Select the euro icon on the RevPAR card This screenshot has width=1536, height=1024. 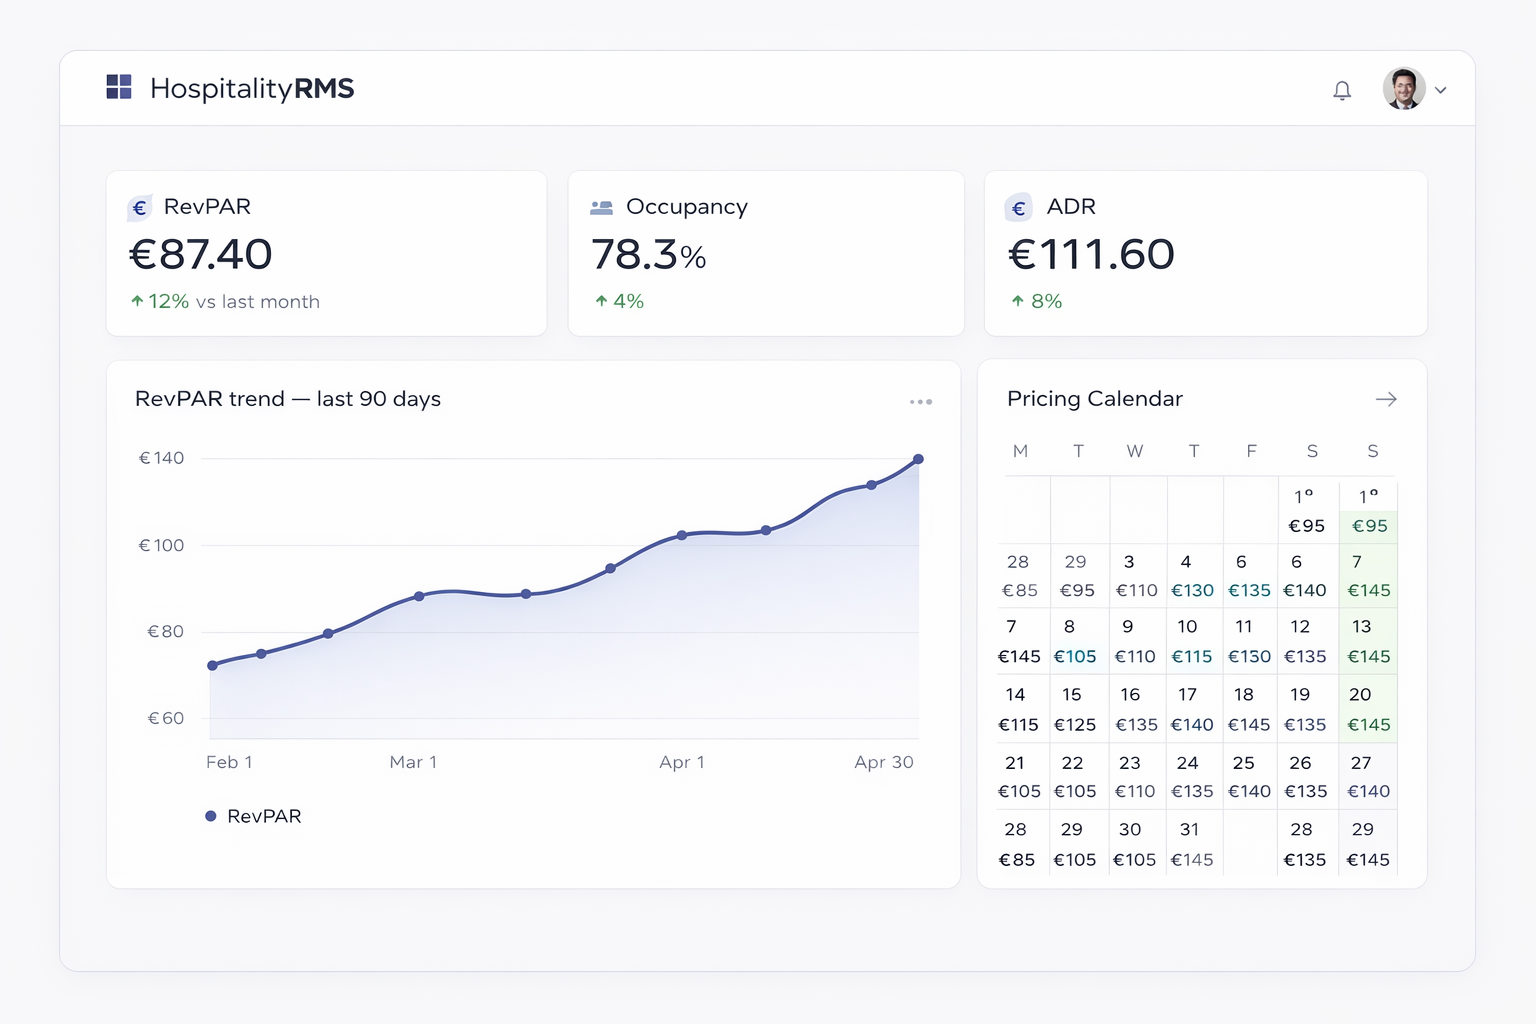pos(140,207)
